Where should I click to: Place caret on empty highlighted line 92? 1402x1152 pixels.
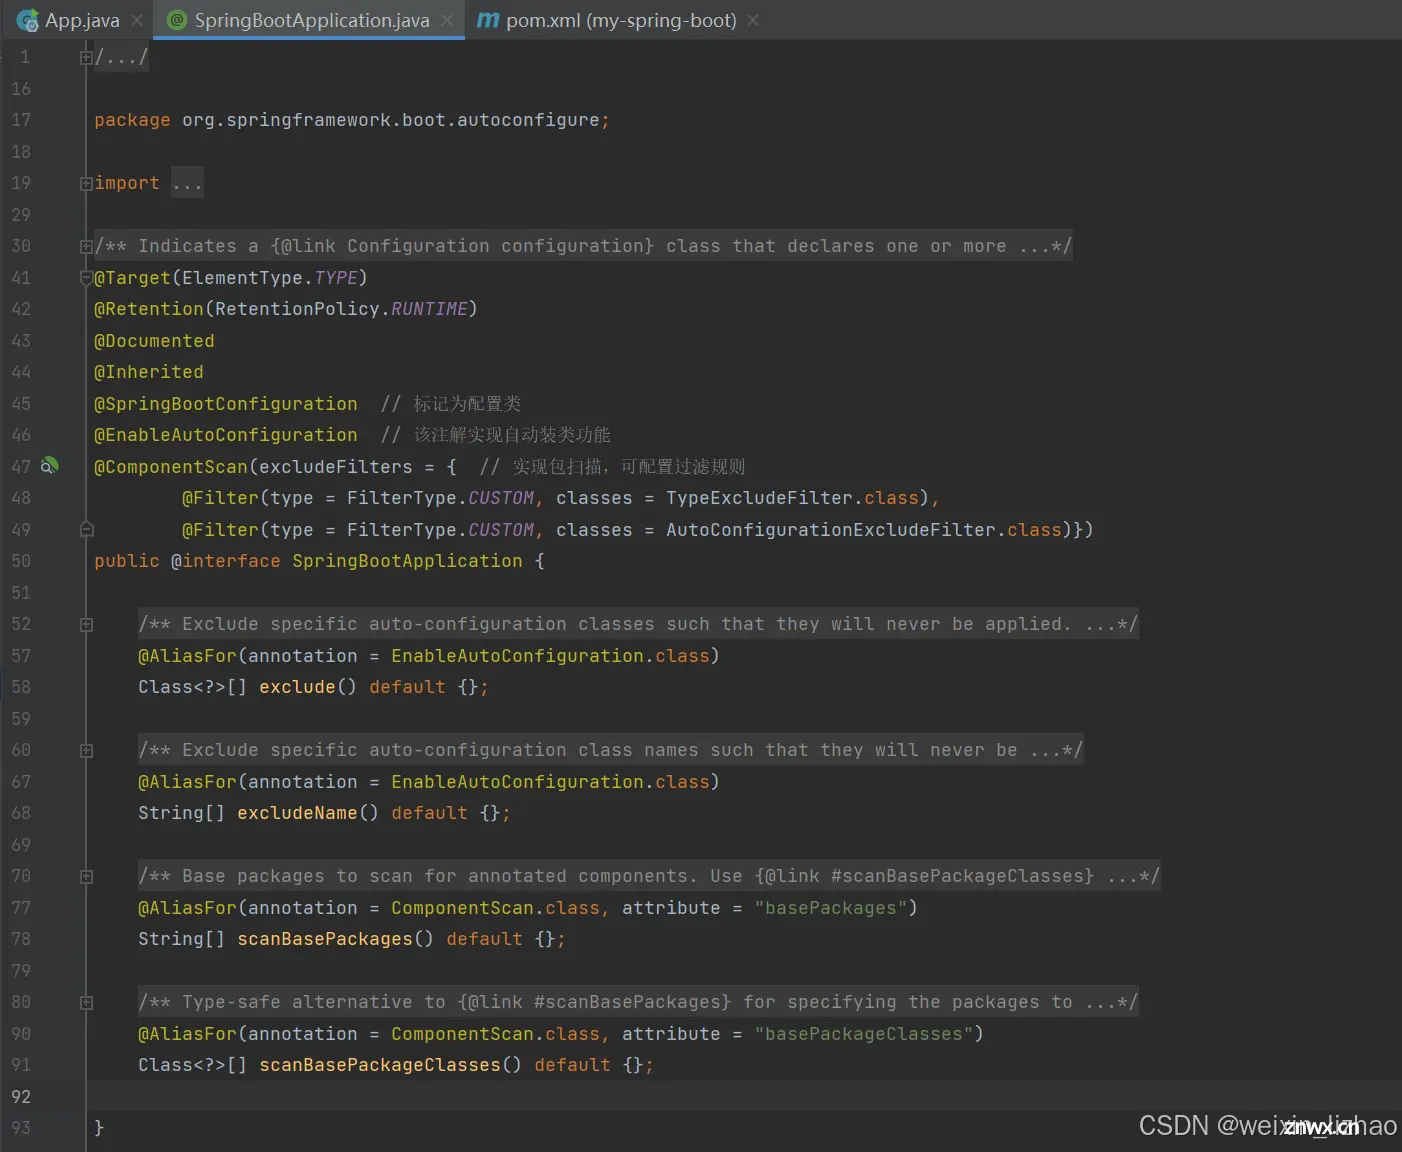click(744, 1097)
